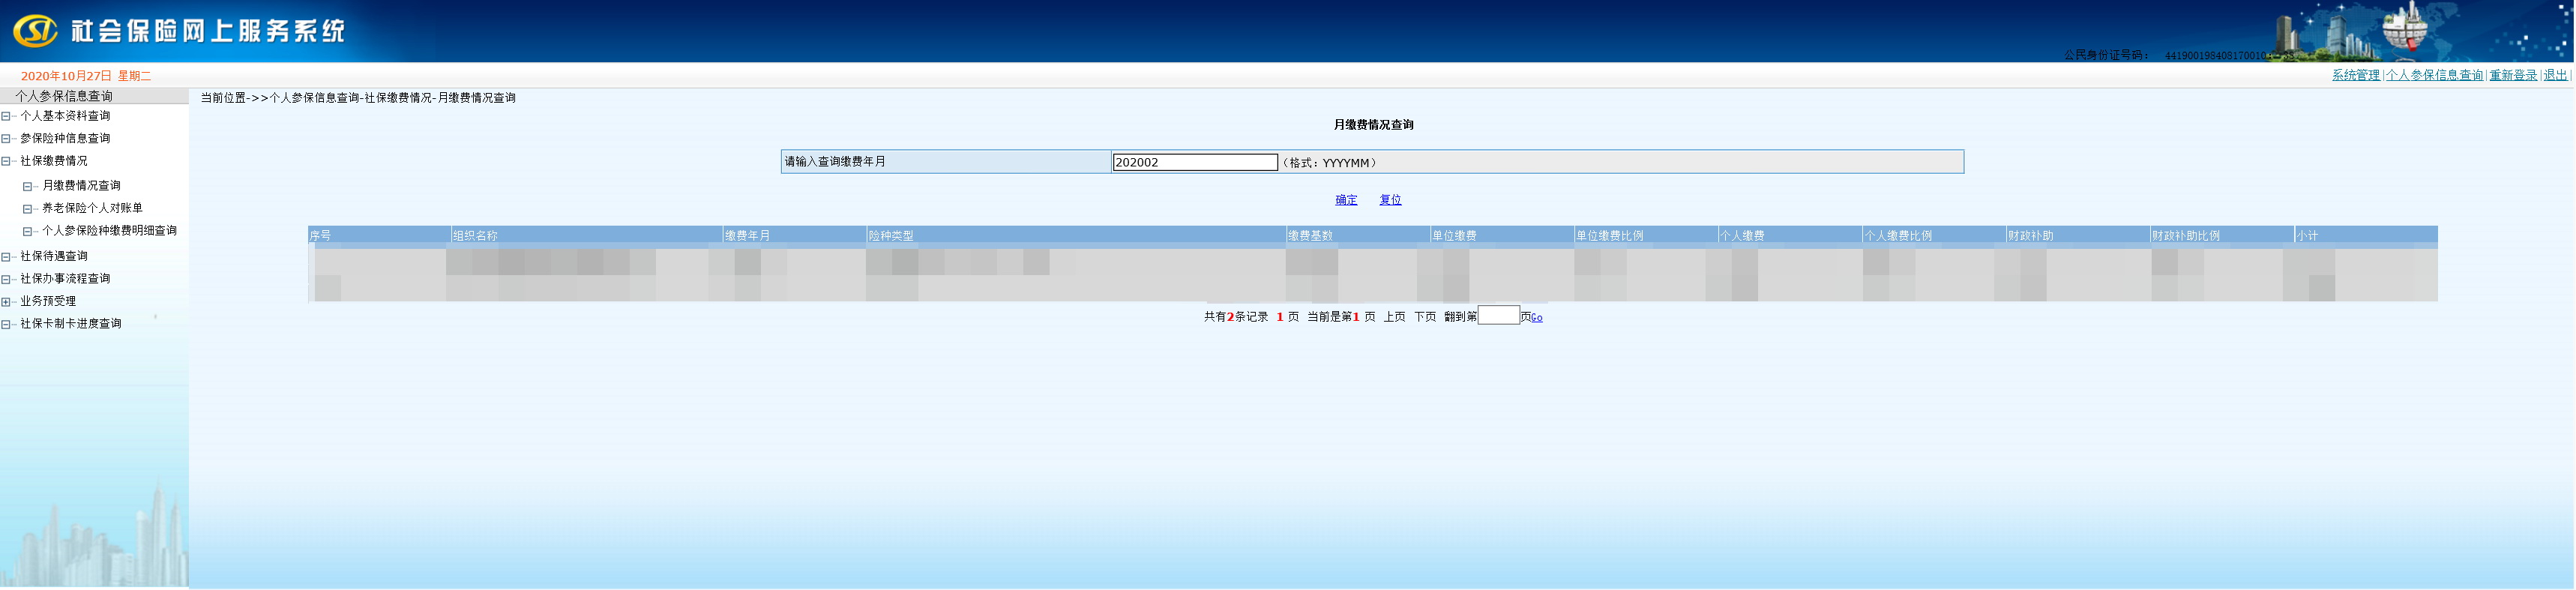Click the 重新登录 link

tap(2512, 76)
